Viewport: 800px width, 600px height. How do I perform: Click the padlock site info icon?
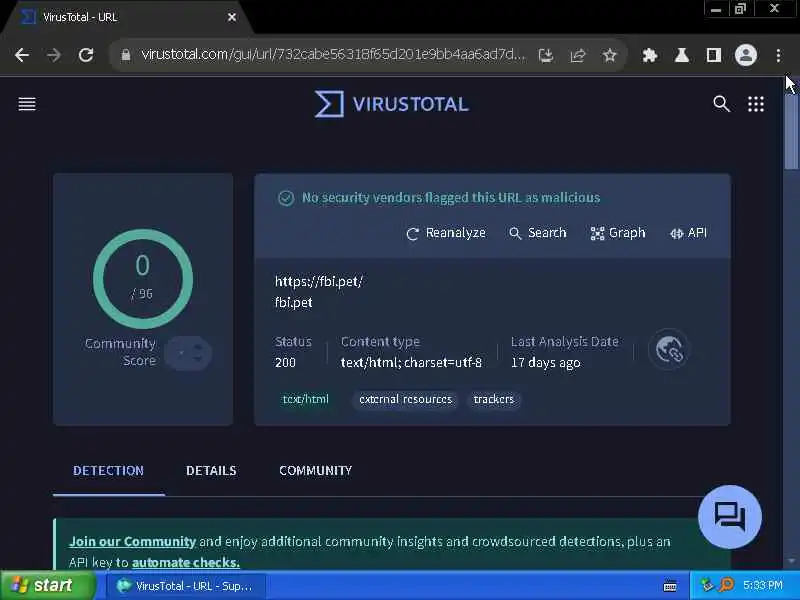[126, 55]
